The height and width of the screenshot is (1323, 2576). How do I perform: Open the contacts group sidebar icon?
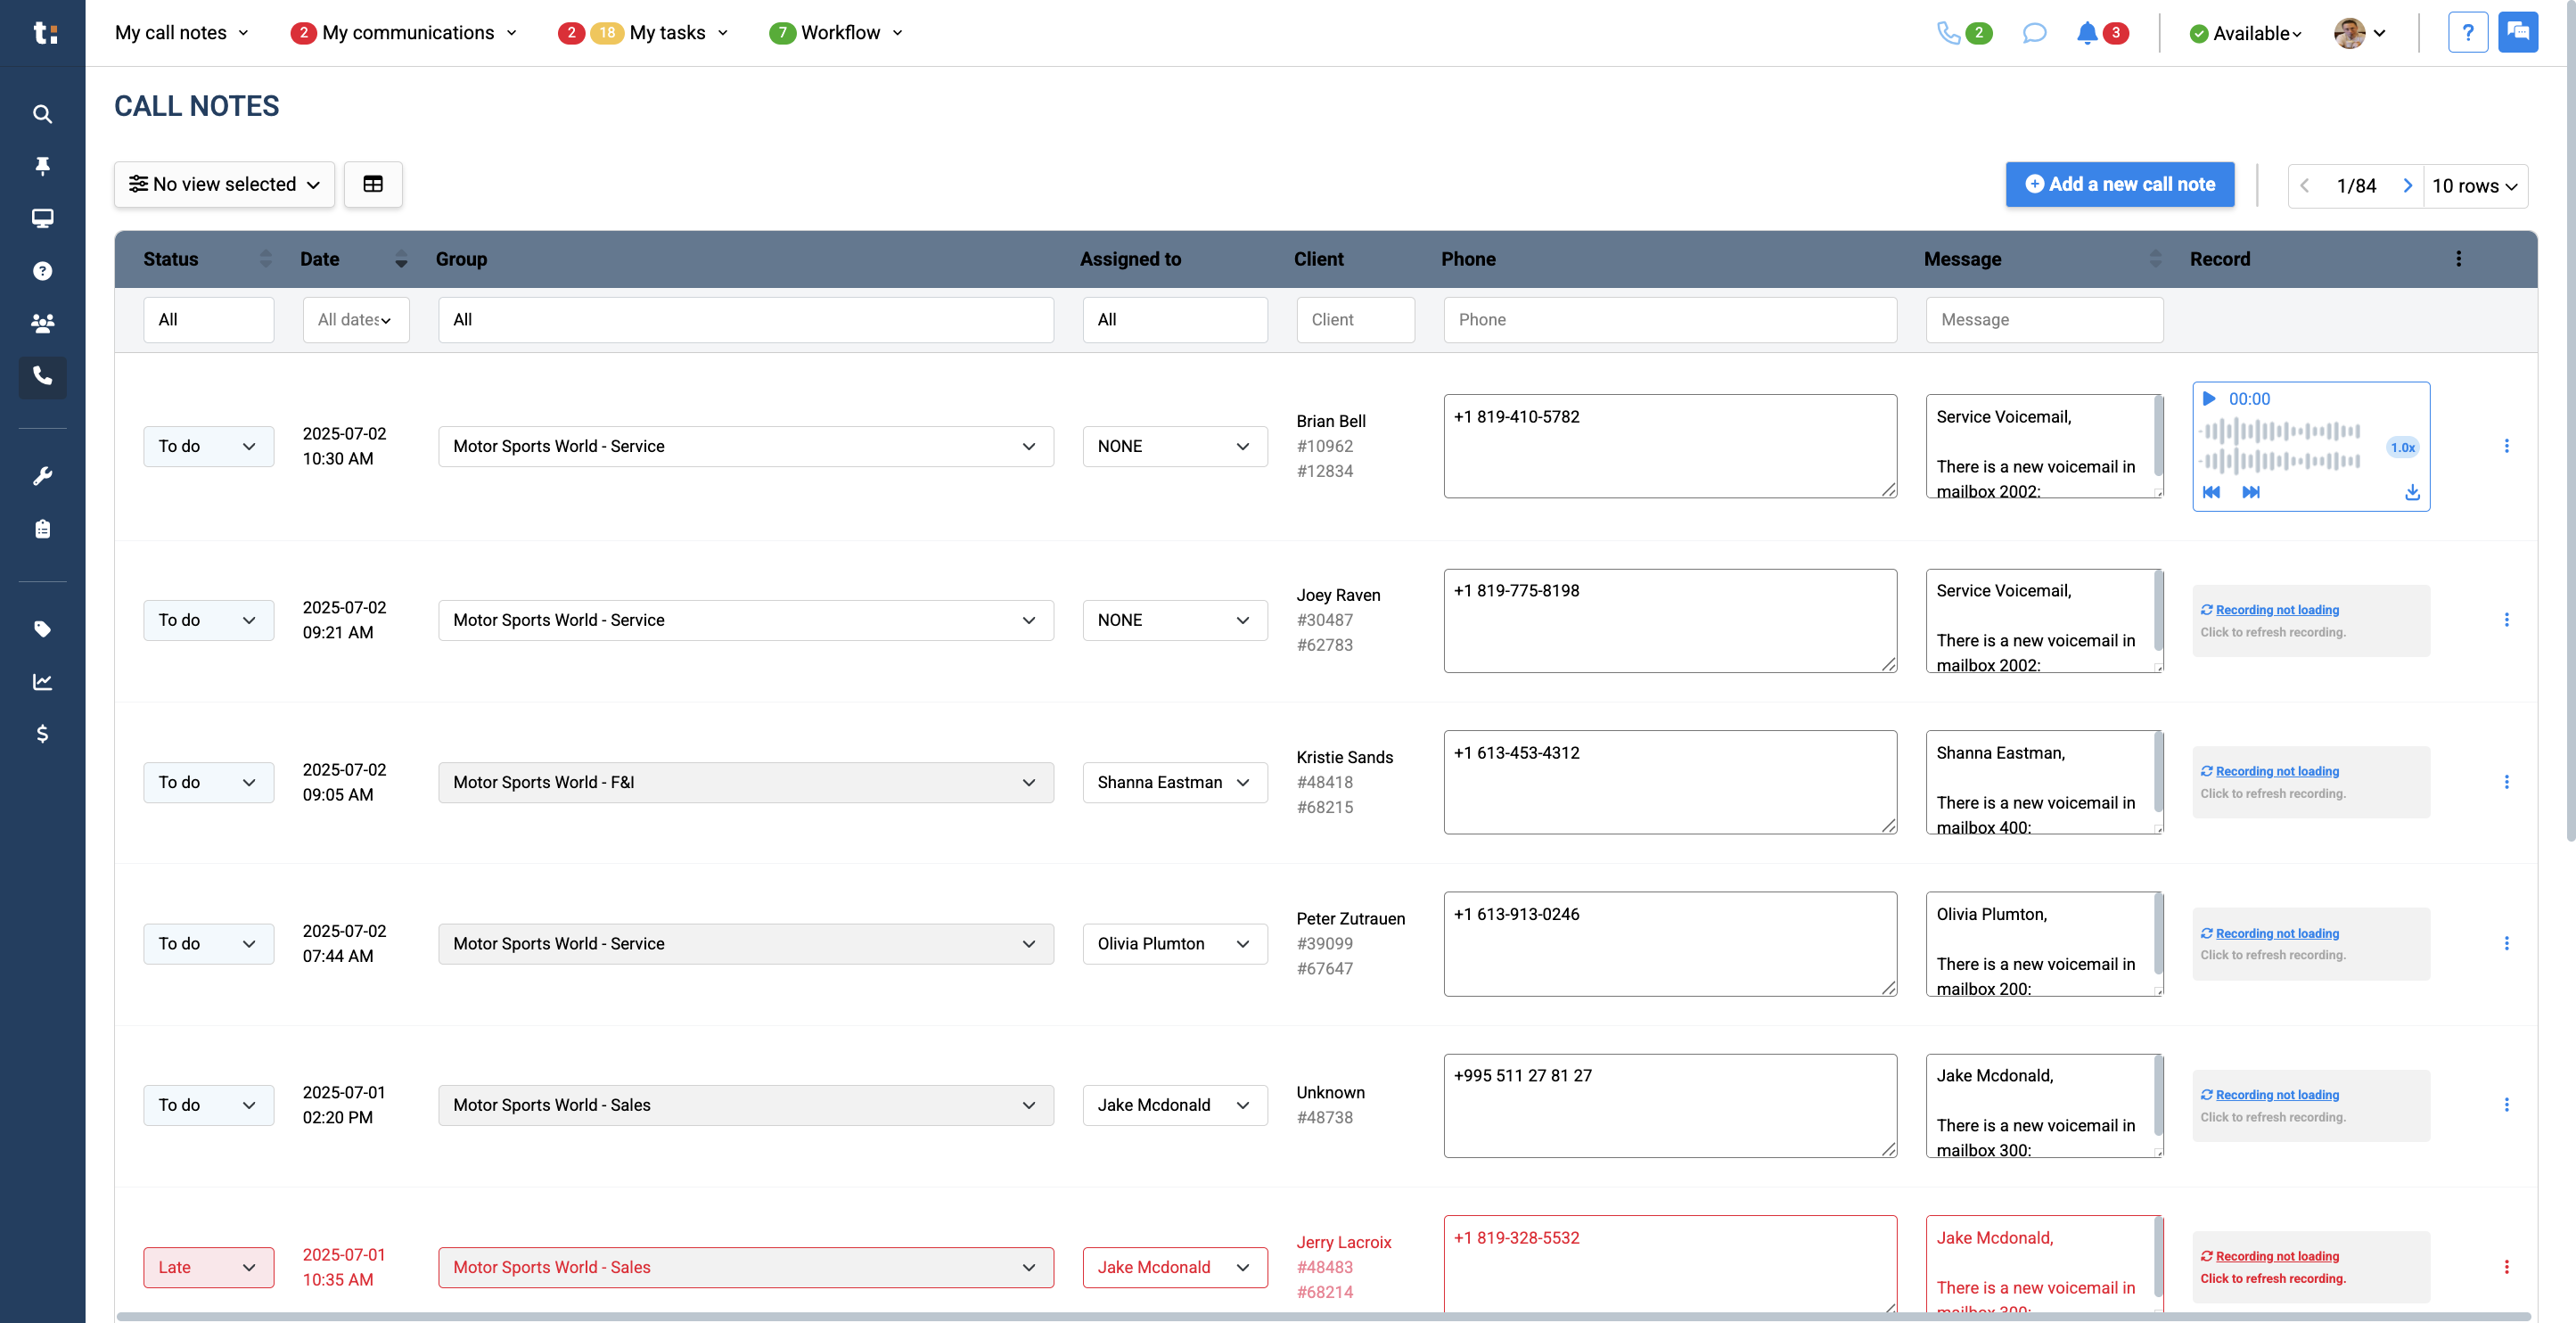(x=42, y=323)
